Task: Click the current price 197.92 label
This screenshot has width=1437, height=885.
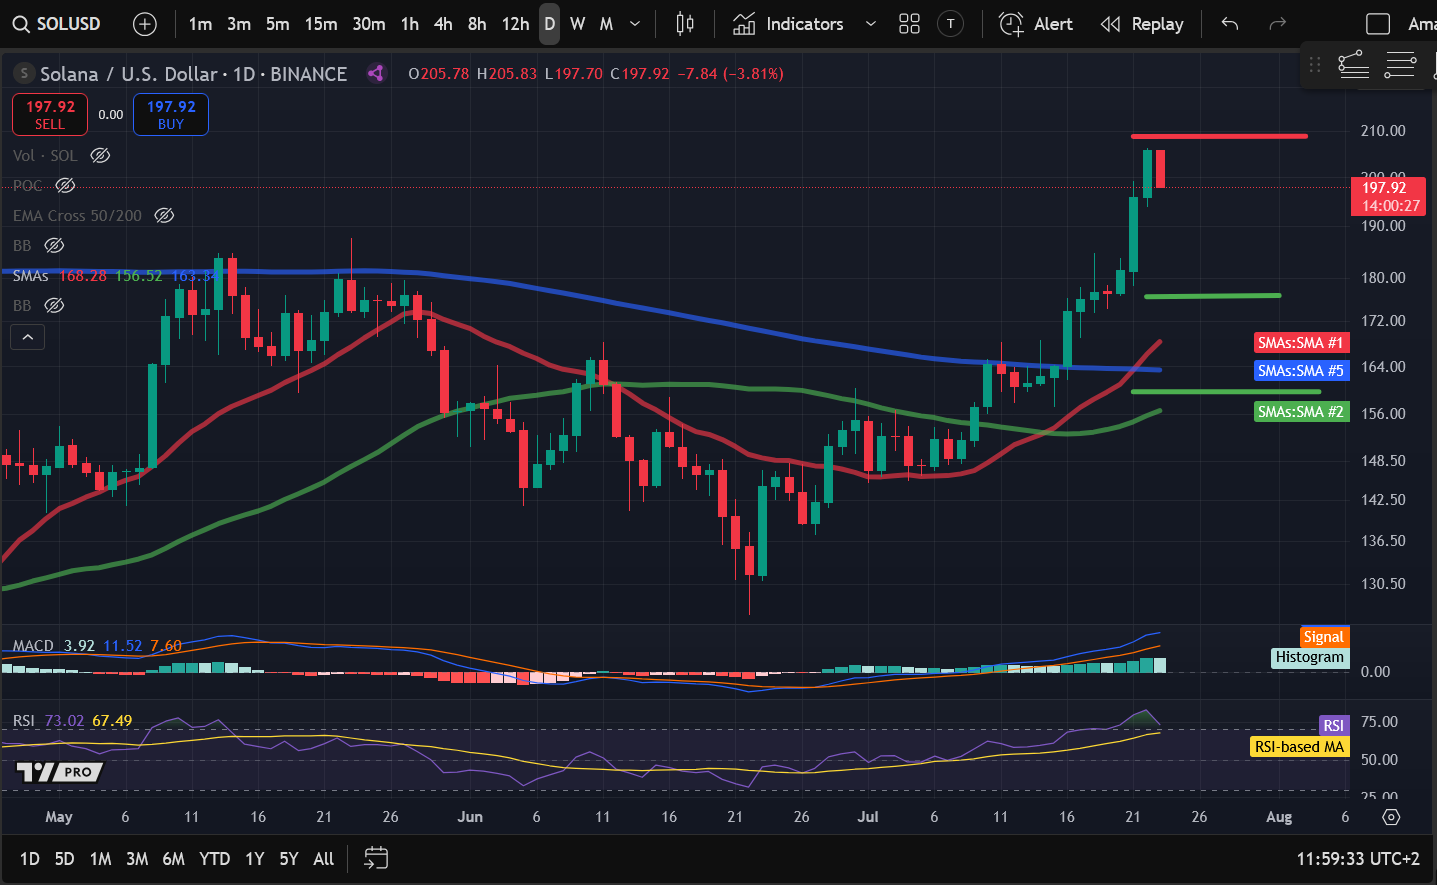Action: [1388, 196]
